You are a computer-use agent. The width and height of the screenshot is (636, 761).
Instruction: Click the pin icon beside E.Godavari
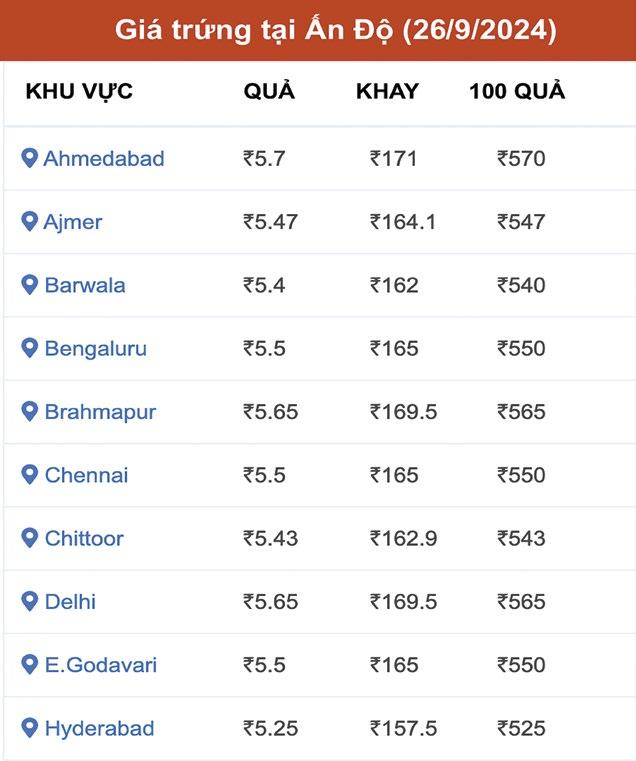click(30, 665)
